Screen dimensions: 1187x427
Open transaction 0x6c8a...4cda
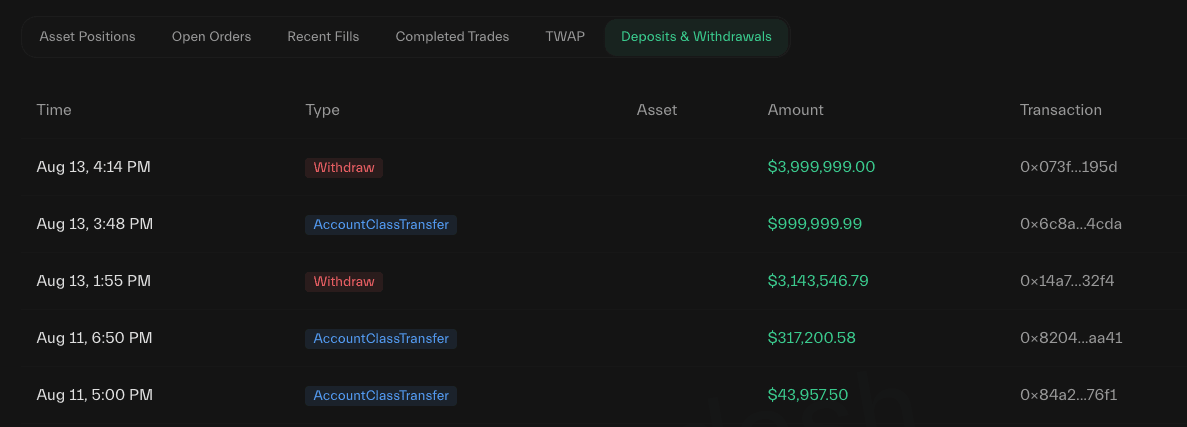tap(1070, 224)
